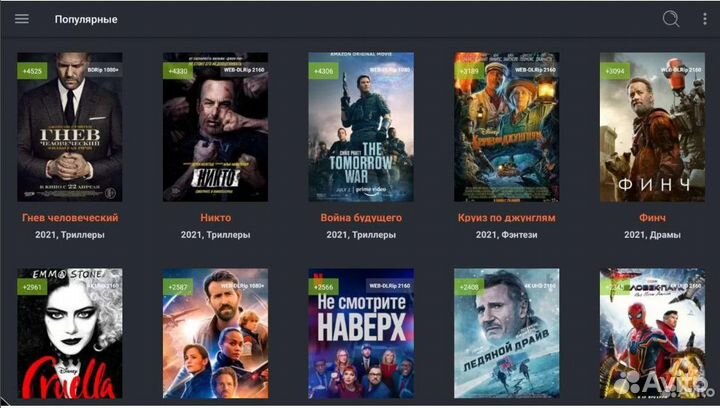
Task: Click the +2566 badge on Не смотрите наверх
Action: (x=323, y=287)
